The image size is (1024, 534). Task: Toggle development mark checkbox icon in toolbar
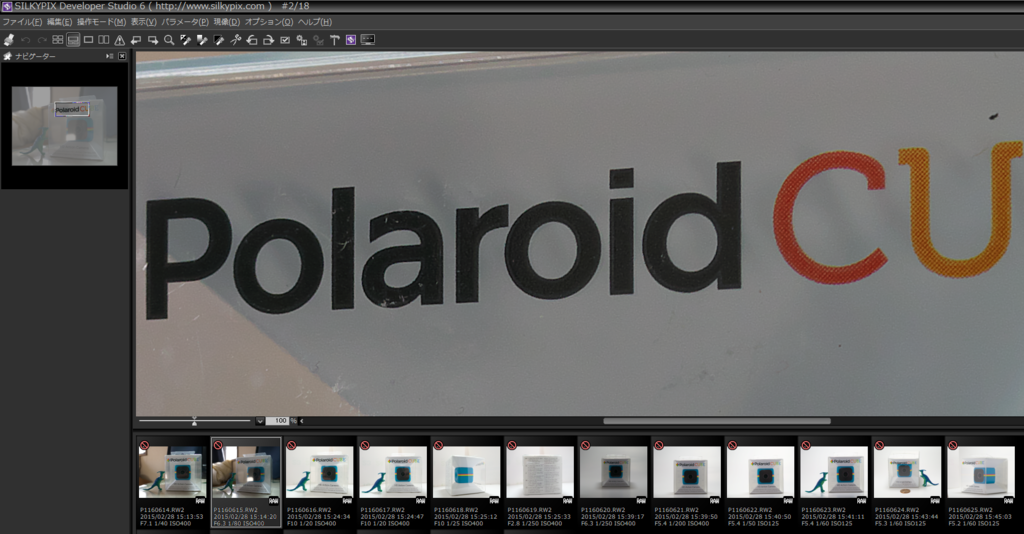click(285, 40)
